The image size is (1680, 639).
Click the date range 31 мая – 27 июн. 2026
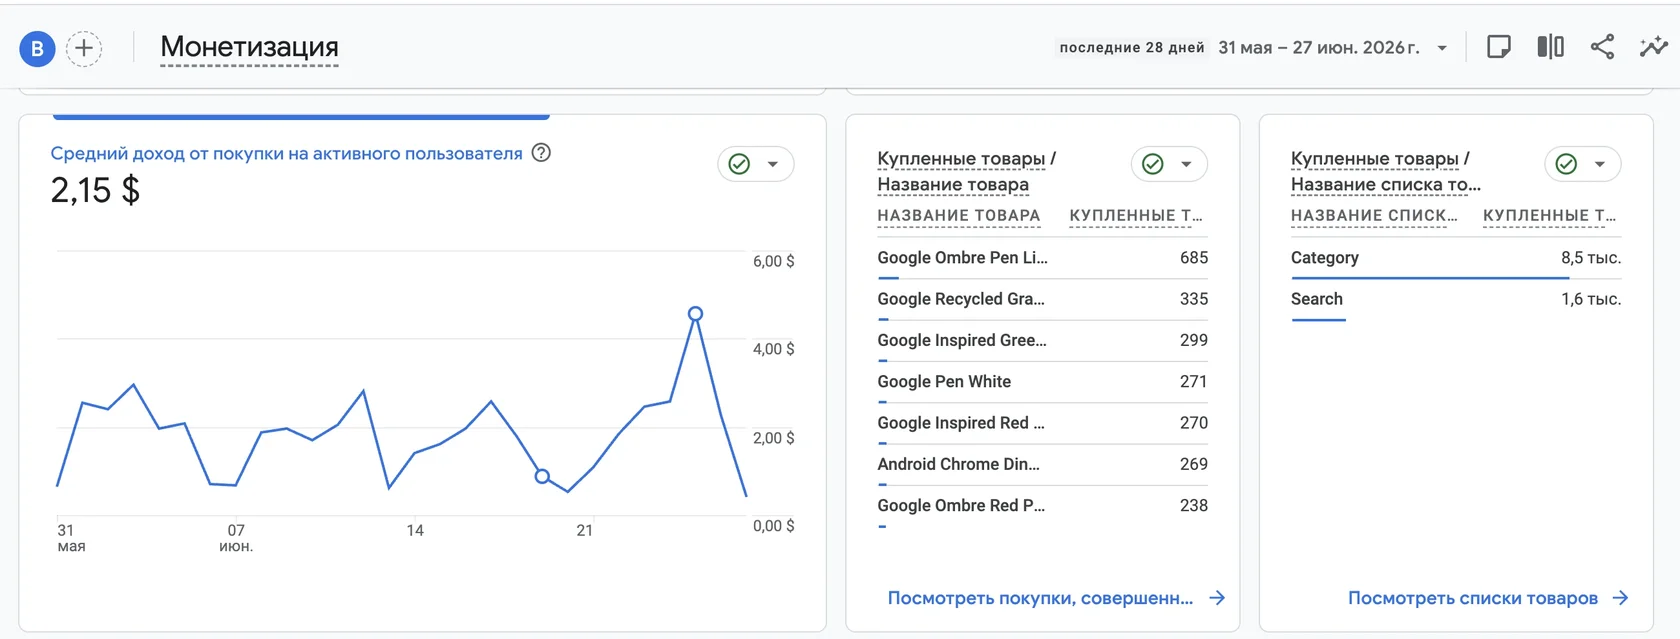point(1319,48)
